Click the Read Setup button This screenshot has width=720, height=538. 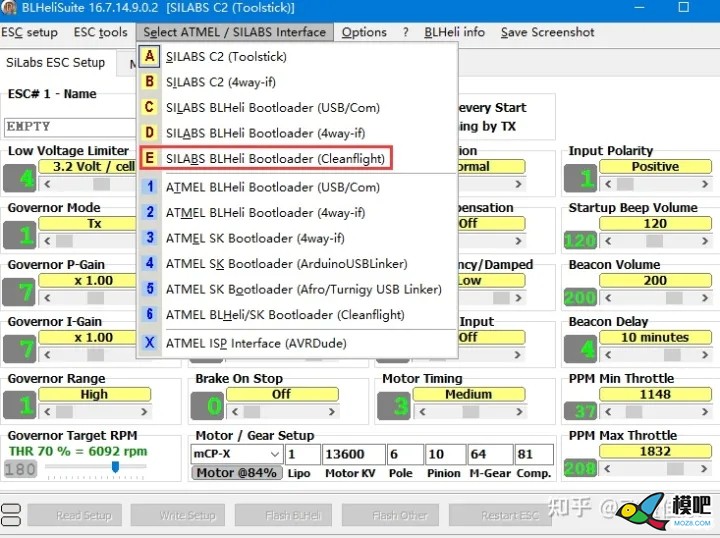coord(75,515)
